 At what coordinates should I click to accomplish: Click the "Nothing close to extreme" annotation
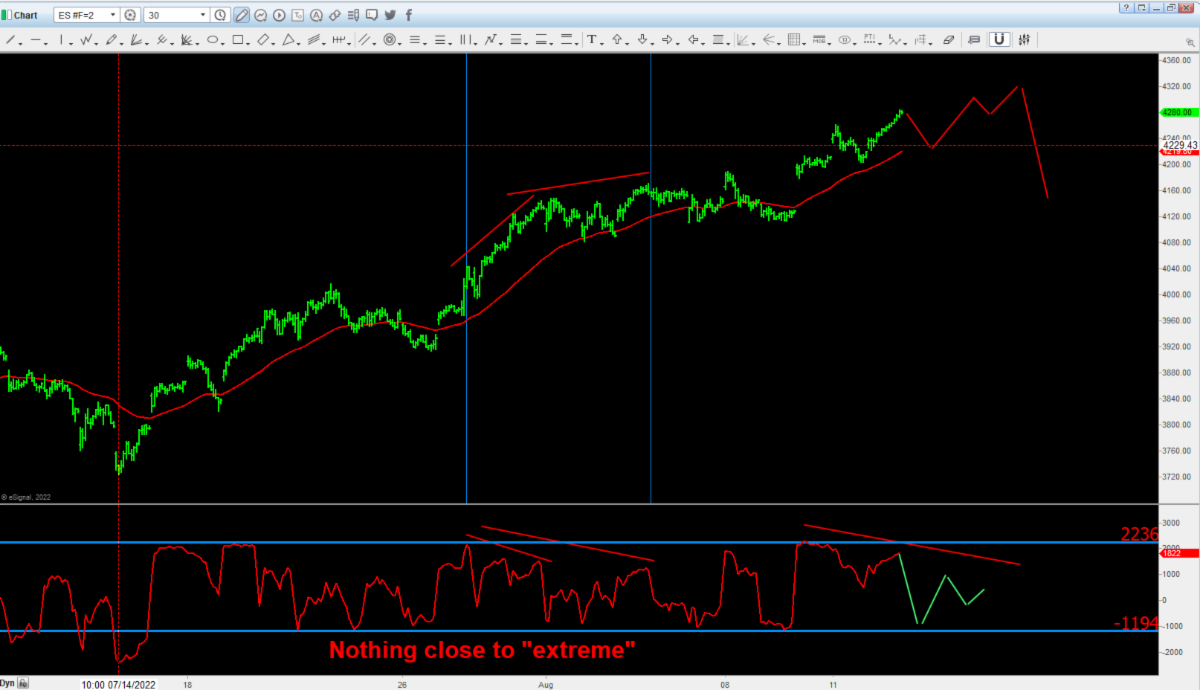coord(483,650)
